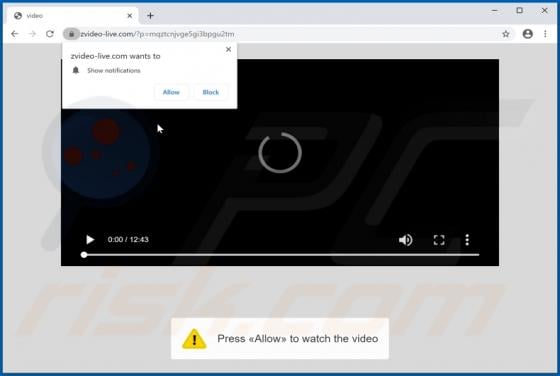560x376 pixels.
Task: Click the bell icon beside Show notifications
Action: (x=76, y=70)
